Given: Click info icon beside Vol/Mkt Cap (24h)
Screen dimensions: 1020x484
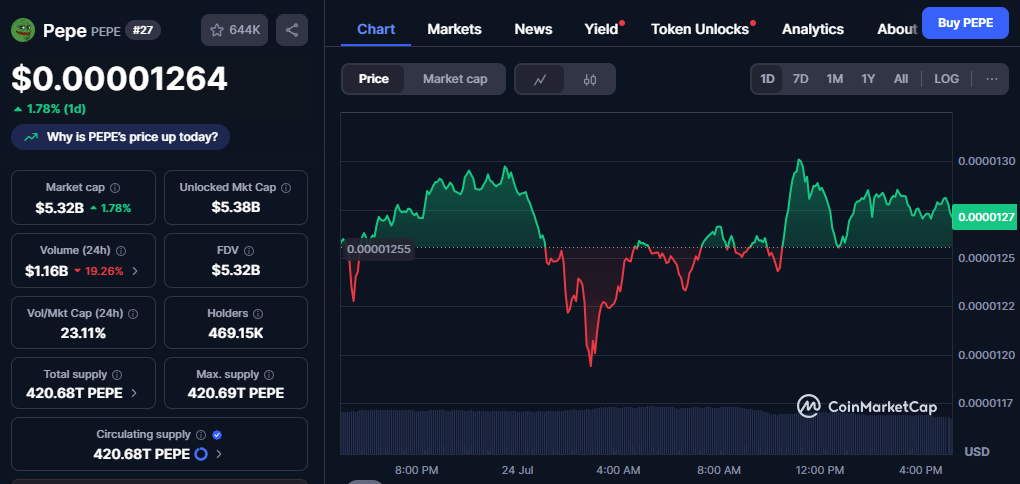Looking at the screenshot, I should [133, 314].
